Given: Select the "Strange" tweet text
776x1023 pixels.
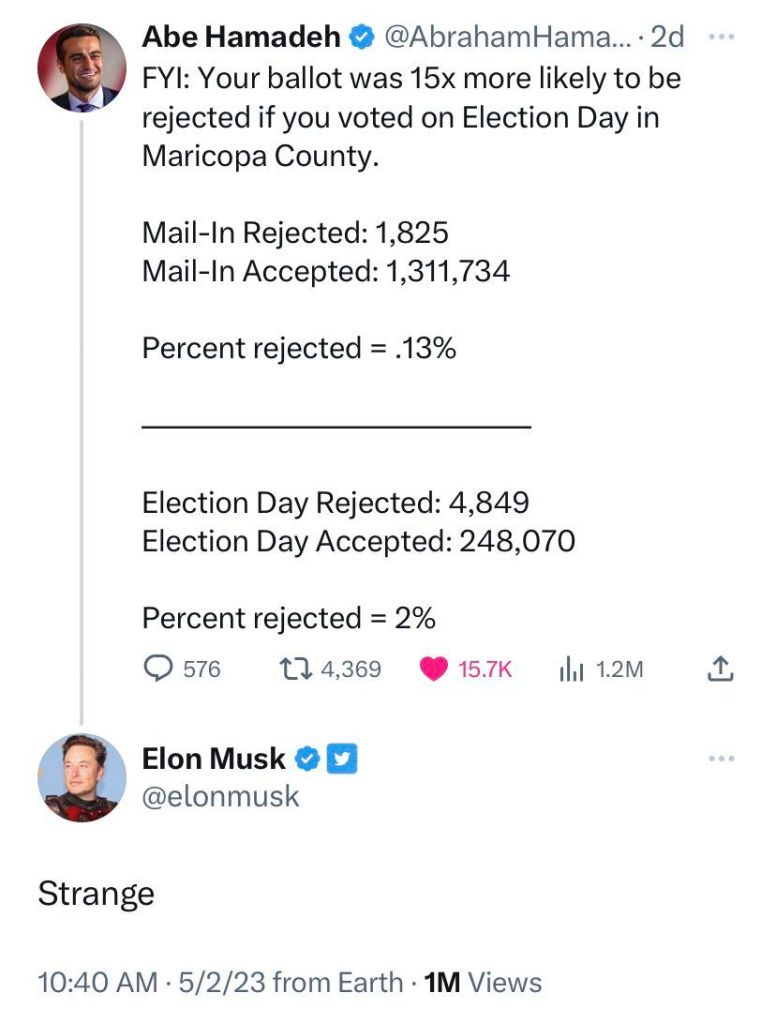Looking at the screenshot, I should click(x=96, y=893).
